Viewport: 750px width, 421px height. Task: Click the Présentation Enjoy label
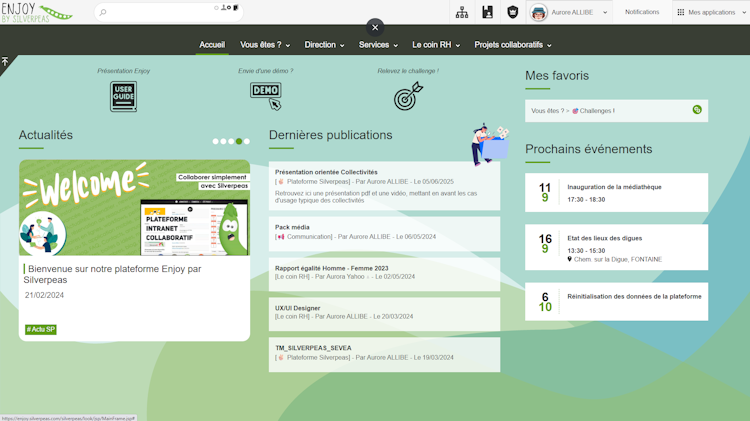click(123, 71)
